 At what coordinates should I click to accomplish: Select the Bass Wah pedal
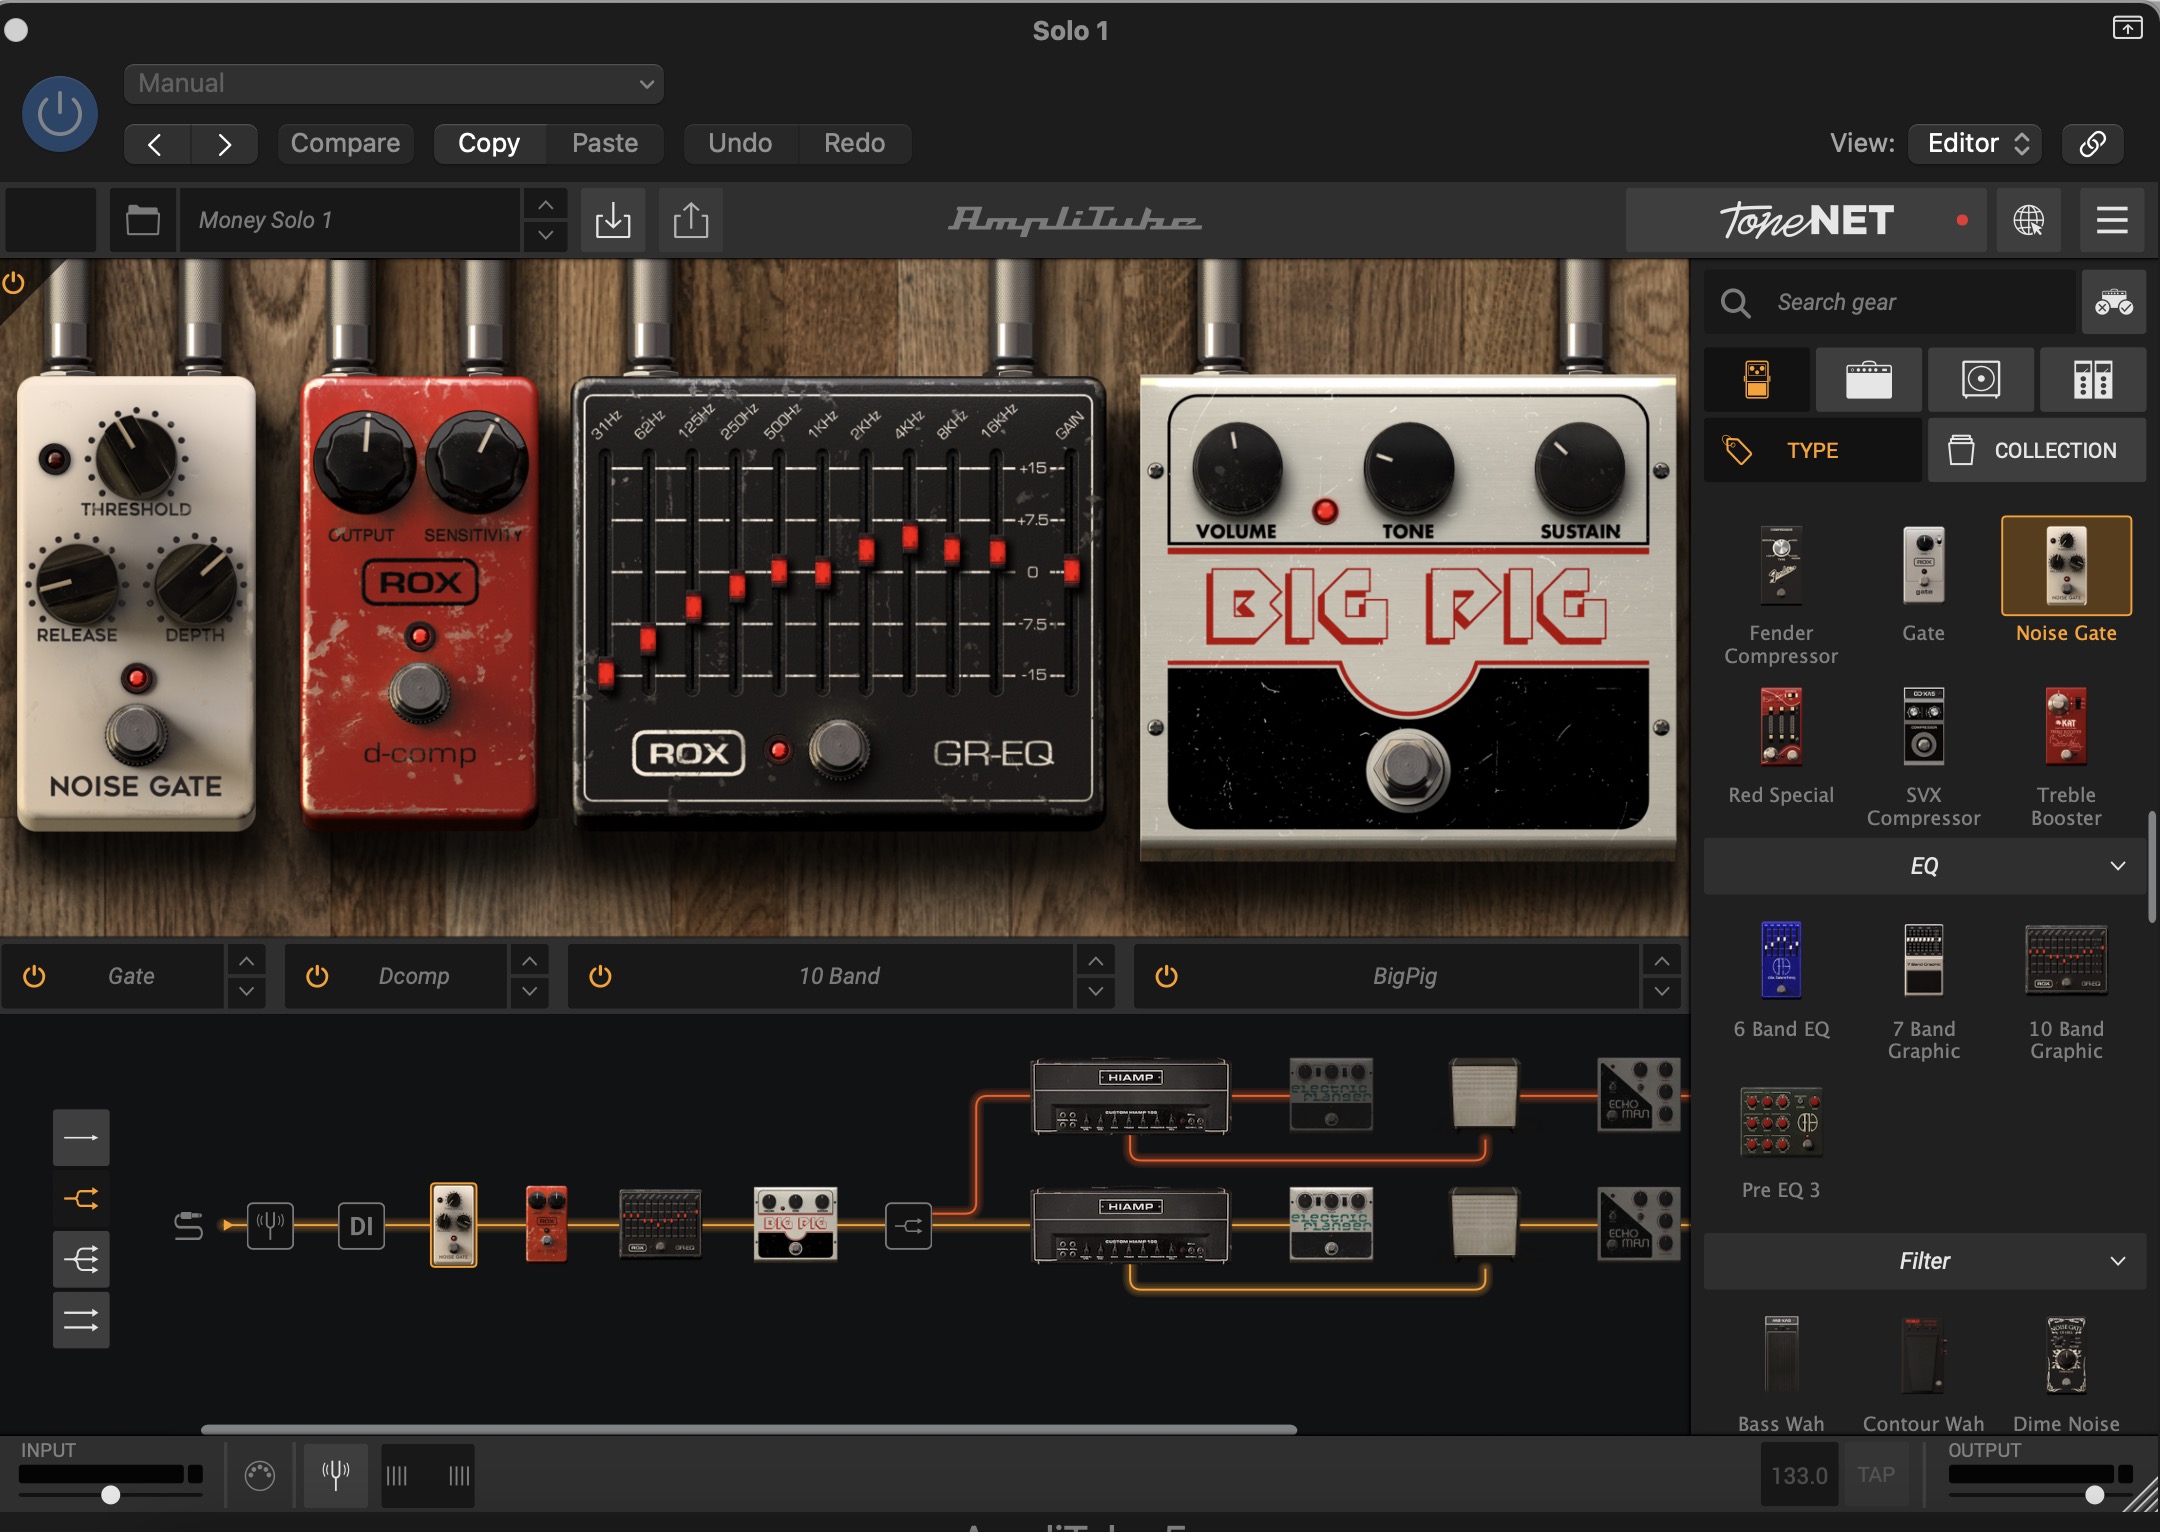[x=1781, y=1373]
